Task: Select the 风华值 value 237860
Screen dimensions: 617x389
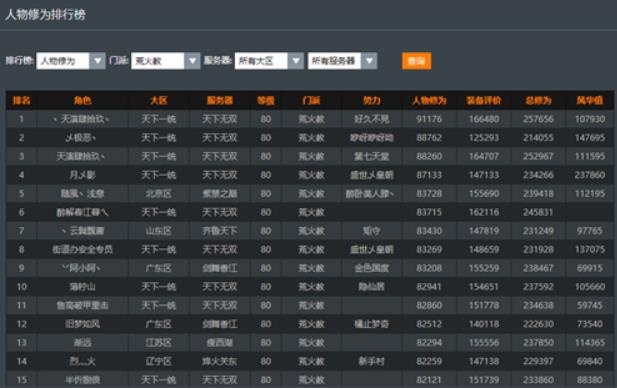Action: tap(589, 175)
